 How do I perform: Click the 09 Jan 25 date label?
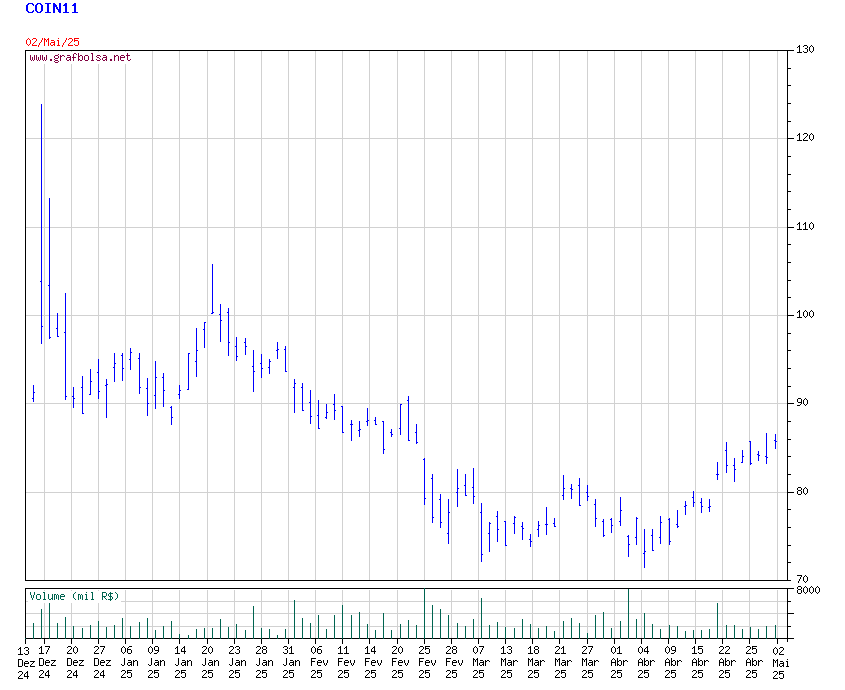pos(154,663)
